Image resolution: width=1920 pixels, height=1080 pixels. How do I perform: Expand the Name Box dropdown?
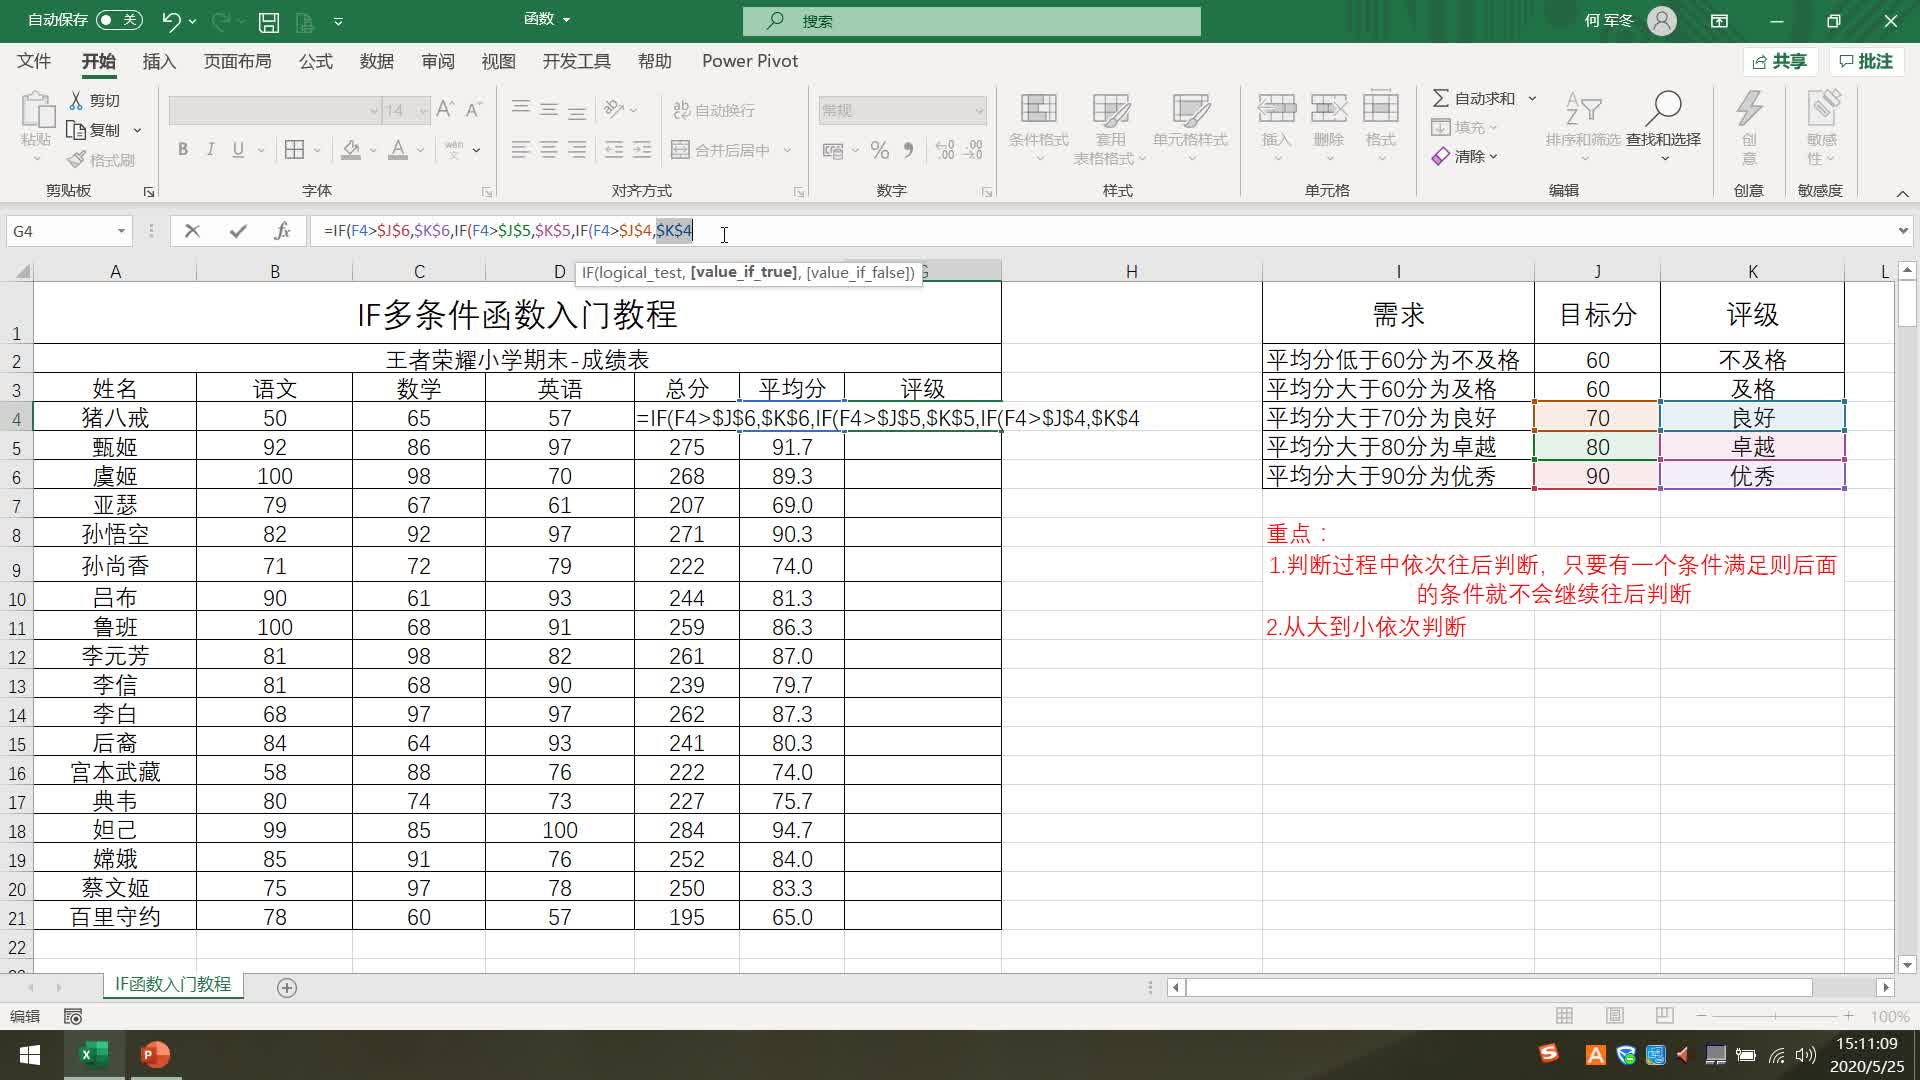(121, 231)
